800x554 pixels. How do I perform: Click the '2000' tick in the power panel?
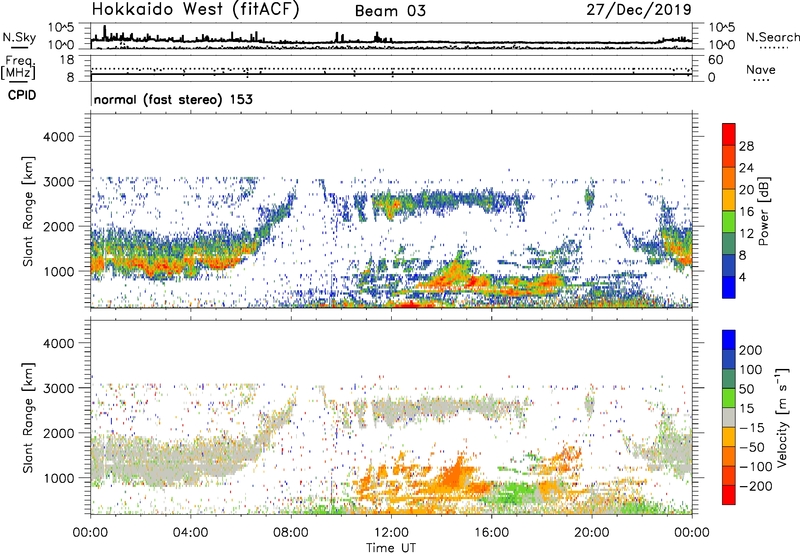tap(58, 226)
